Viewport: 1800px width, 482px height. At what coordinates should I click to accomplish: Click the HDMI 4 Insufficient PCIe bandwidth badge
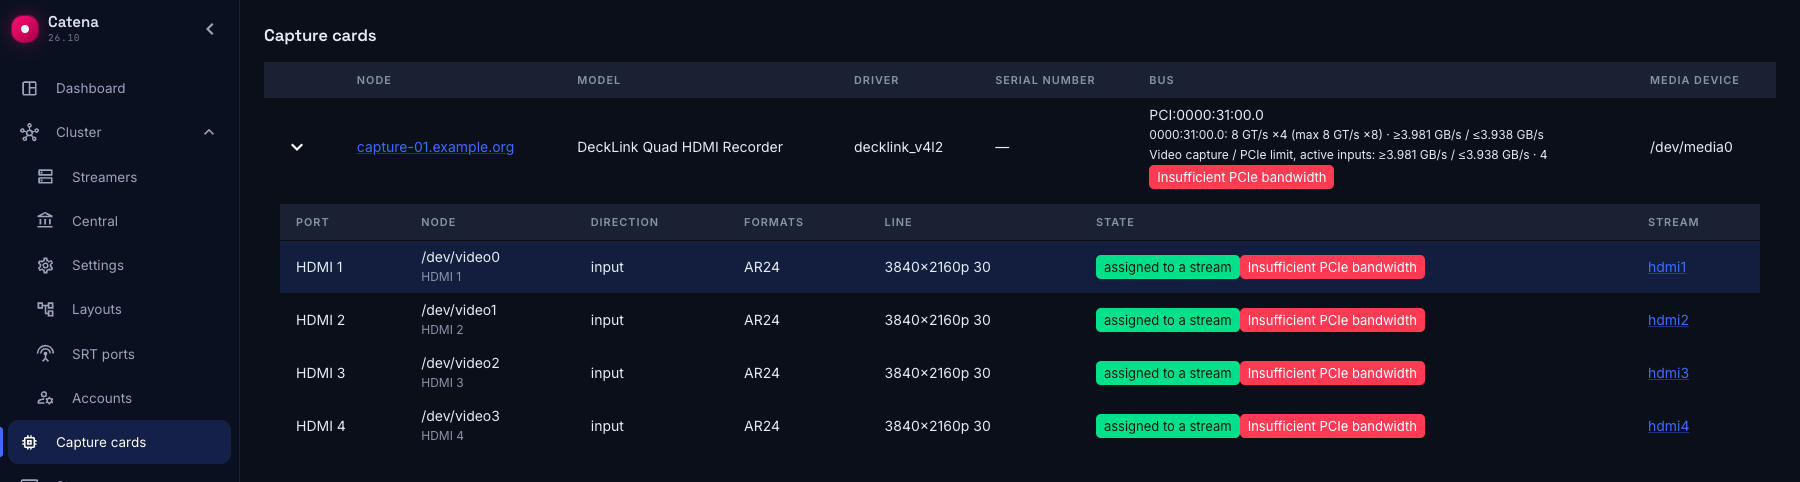coord(1332,426)
